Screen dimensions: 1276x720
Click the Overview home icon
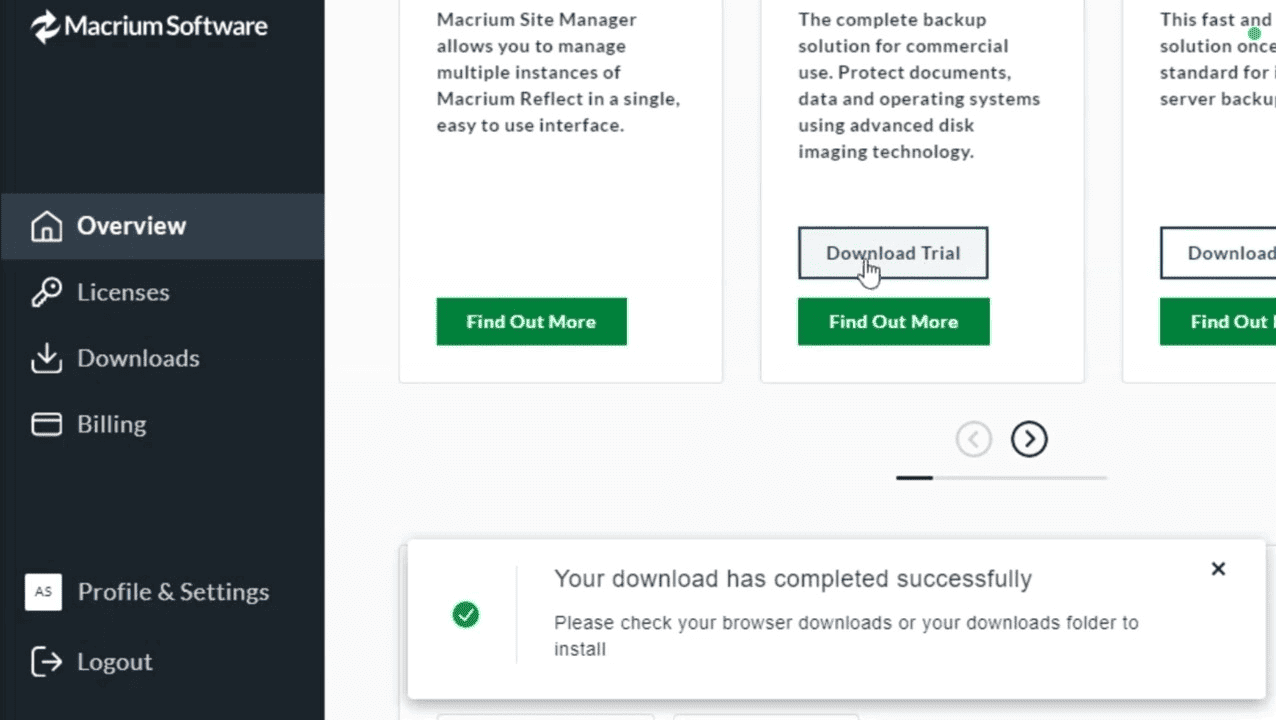click(x=46, y=226)
